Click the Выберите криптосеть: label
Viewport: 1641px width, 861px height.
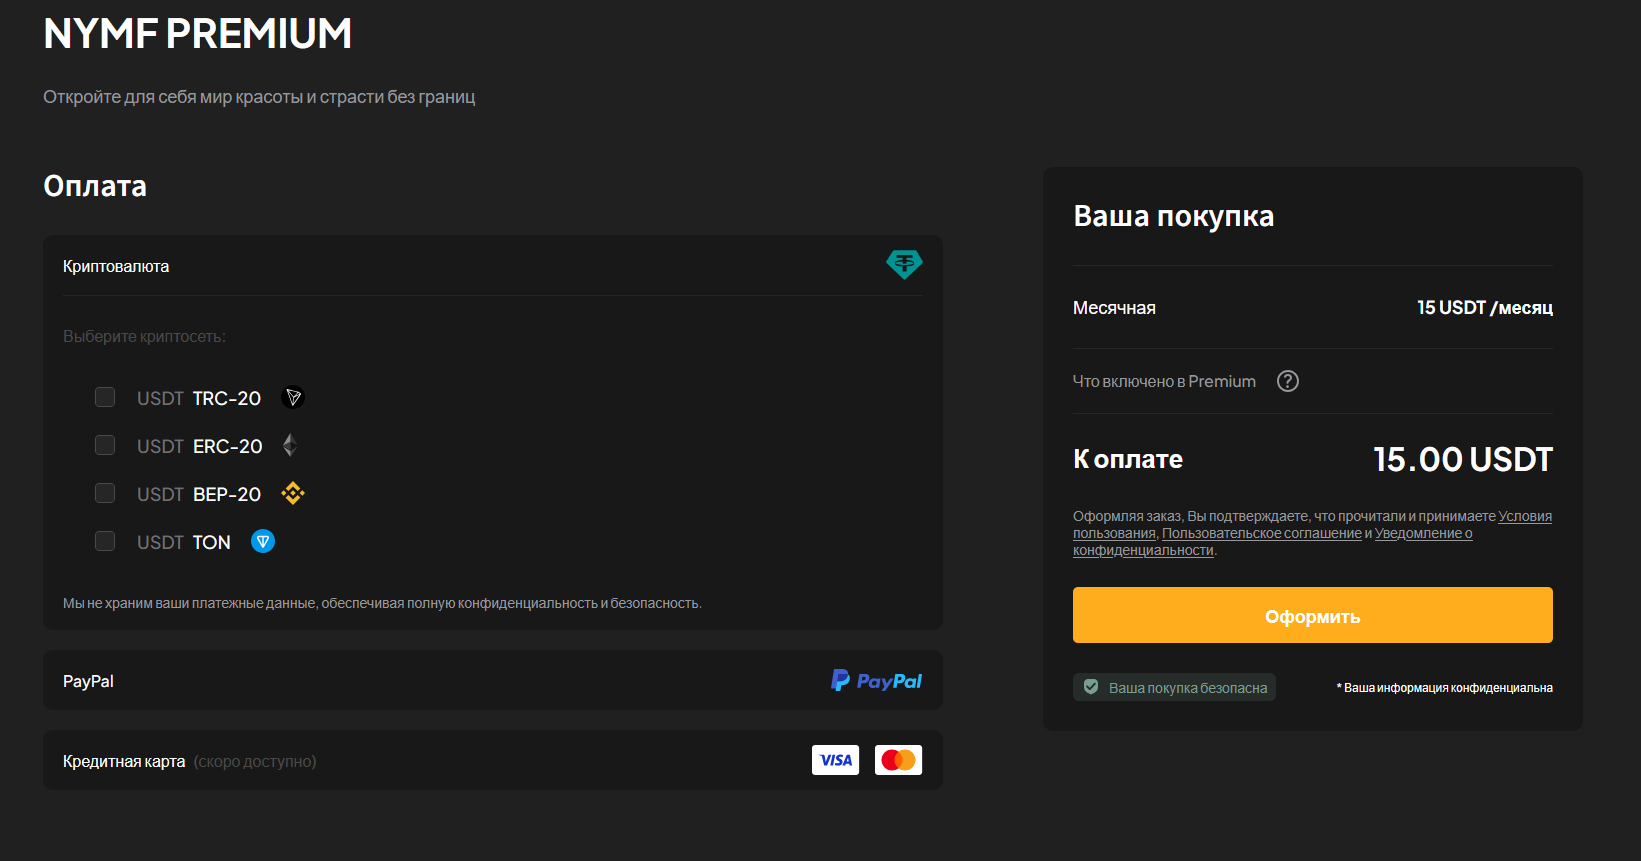145,336
